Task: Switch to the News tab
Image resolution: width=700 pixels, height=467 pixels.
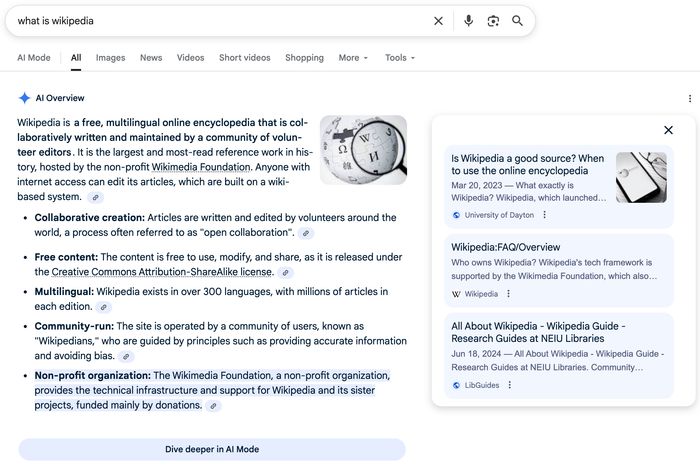Action: 151,58
